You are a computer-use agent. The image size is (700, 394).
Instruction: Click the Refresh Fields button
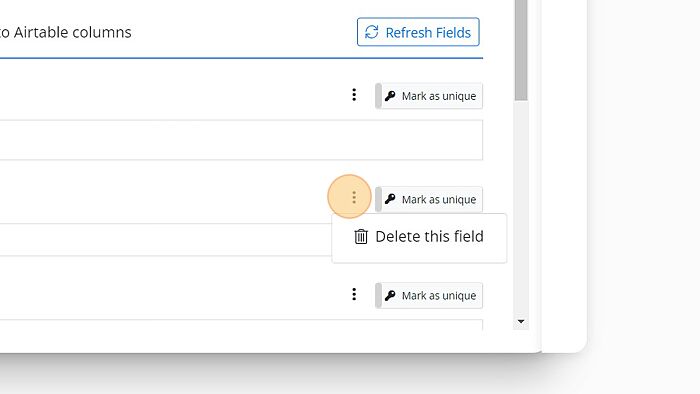(x=418, y=32)
